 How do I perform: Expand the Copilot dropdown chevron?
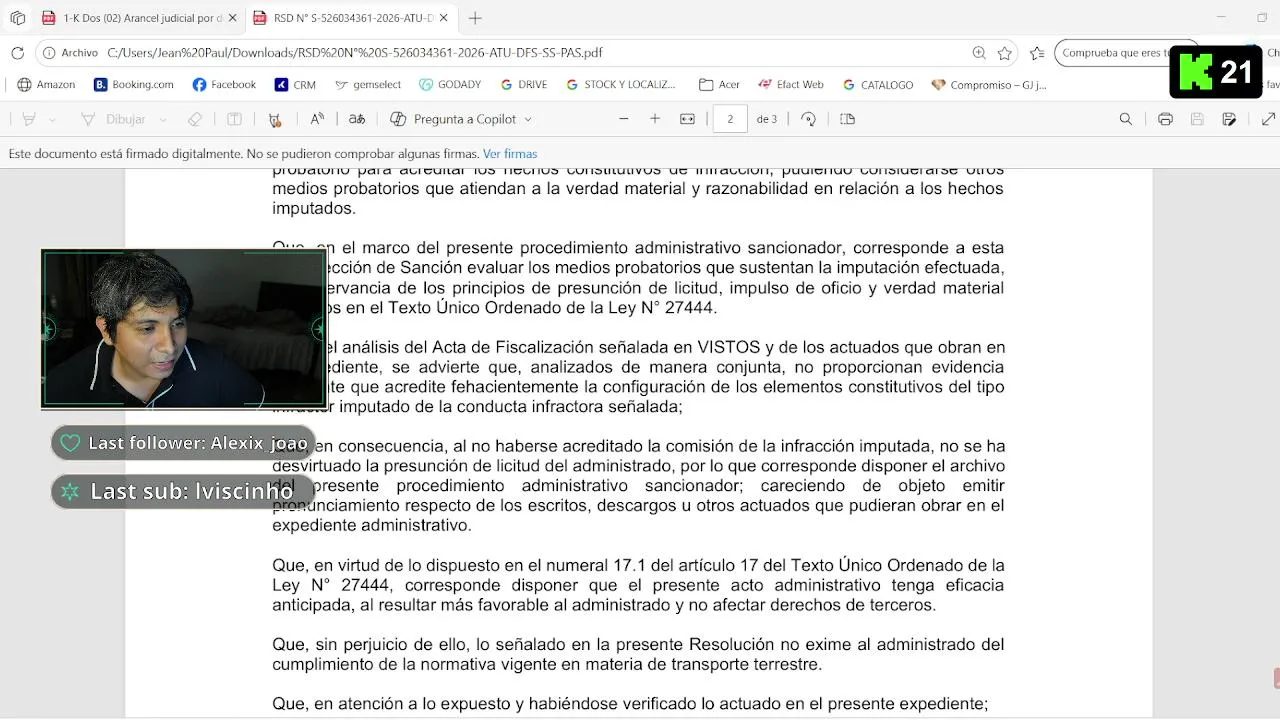click(x=528, y=119)
